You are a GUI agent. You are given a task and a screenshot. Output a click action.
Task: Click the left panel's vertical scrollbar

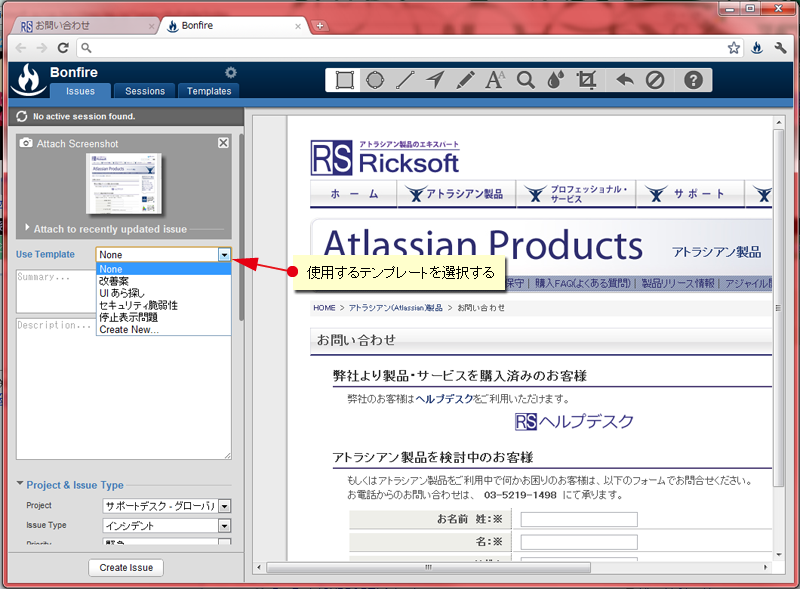241,227
